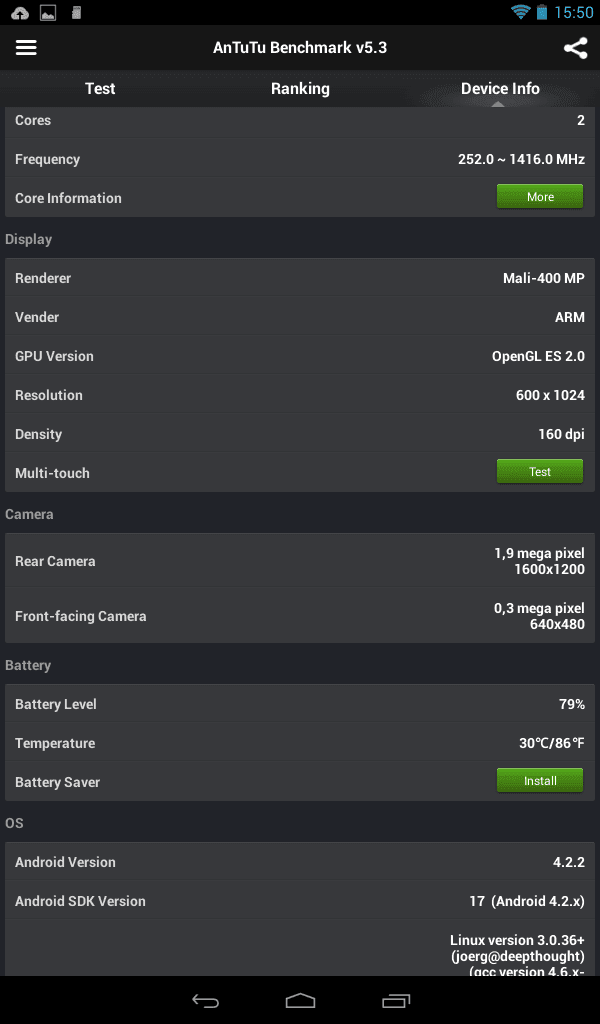
Task: Tap the share icon in header
Action: point(575,48)
